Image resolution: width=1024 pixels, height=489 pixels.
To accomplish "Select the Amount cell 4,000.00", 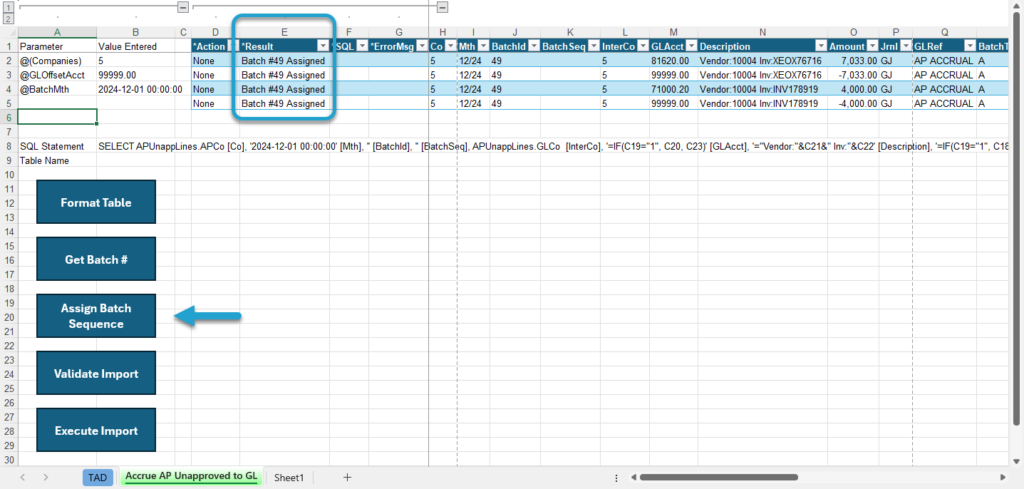I will pos(853,89).
